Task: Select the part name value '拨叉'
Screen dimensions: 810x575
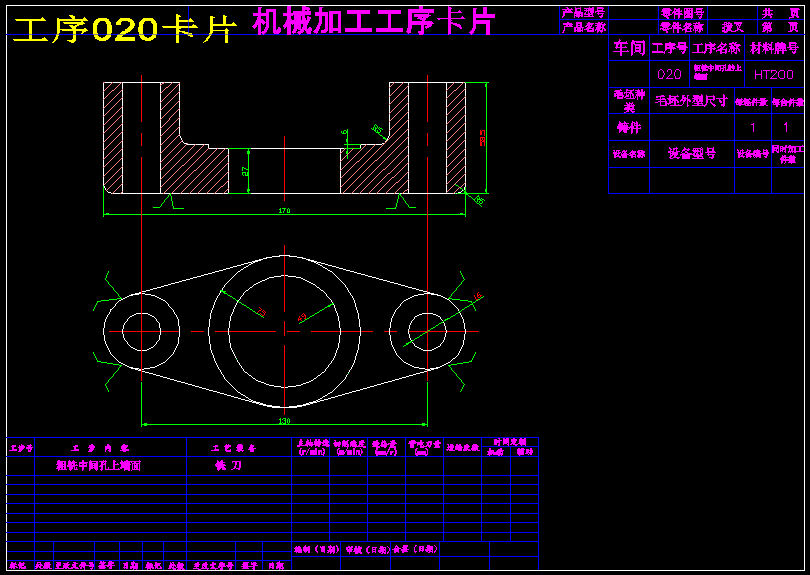Action: pos(733,27)
